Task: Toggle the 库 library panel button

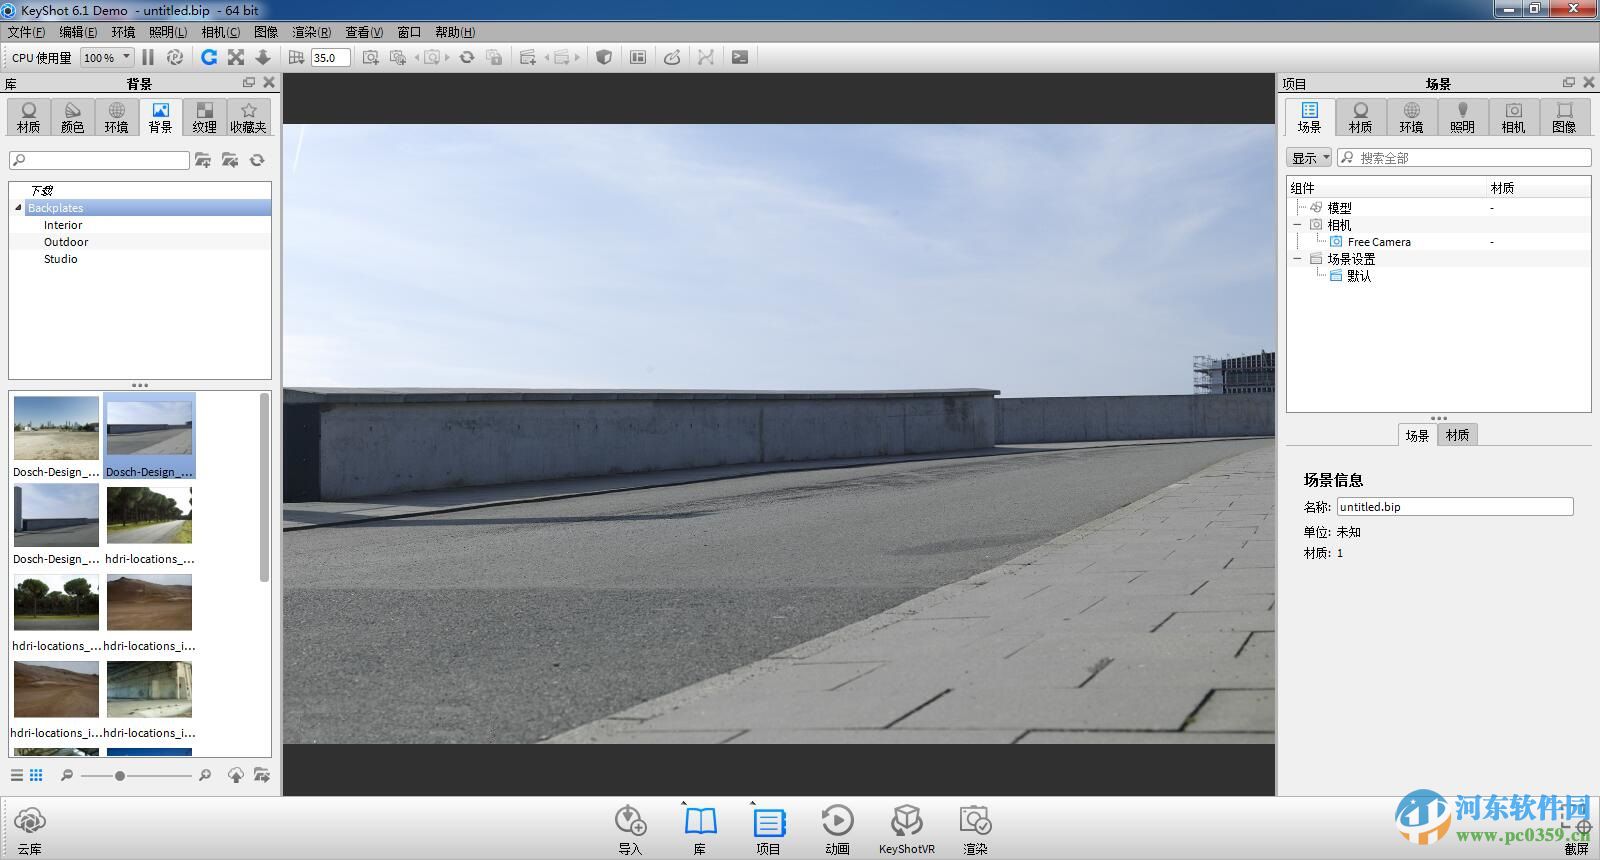Action: [x=700, y=830]
